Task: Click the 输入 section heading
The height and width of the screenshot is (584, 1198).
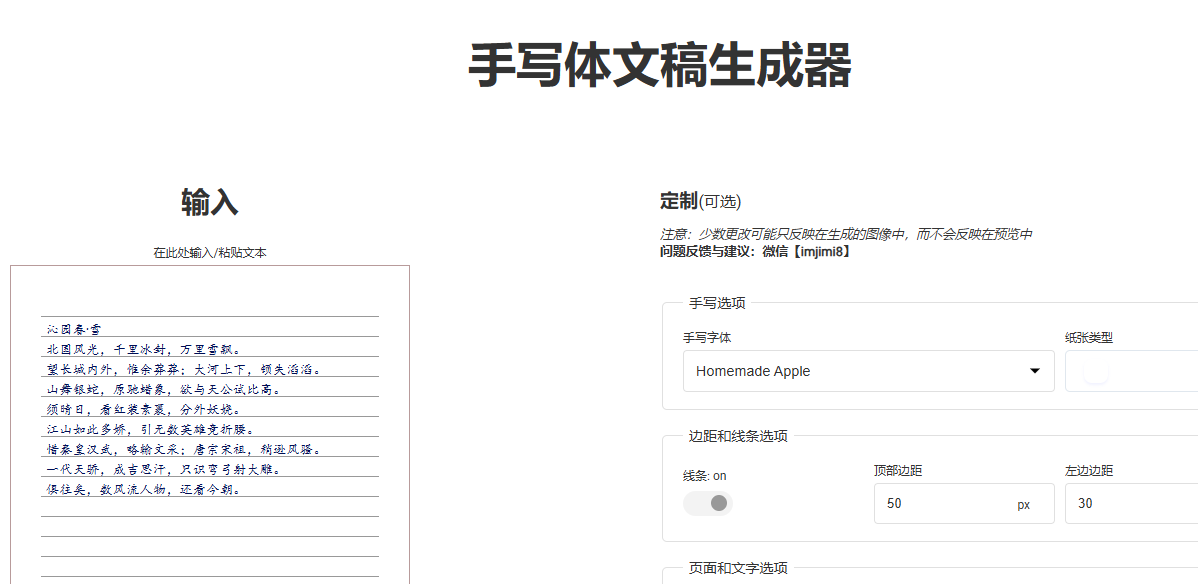Action: [209, 203]
